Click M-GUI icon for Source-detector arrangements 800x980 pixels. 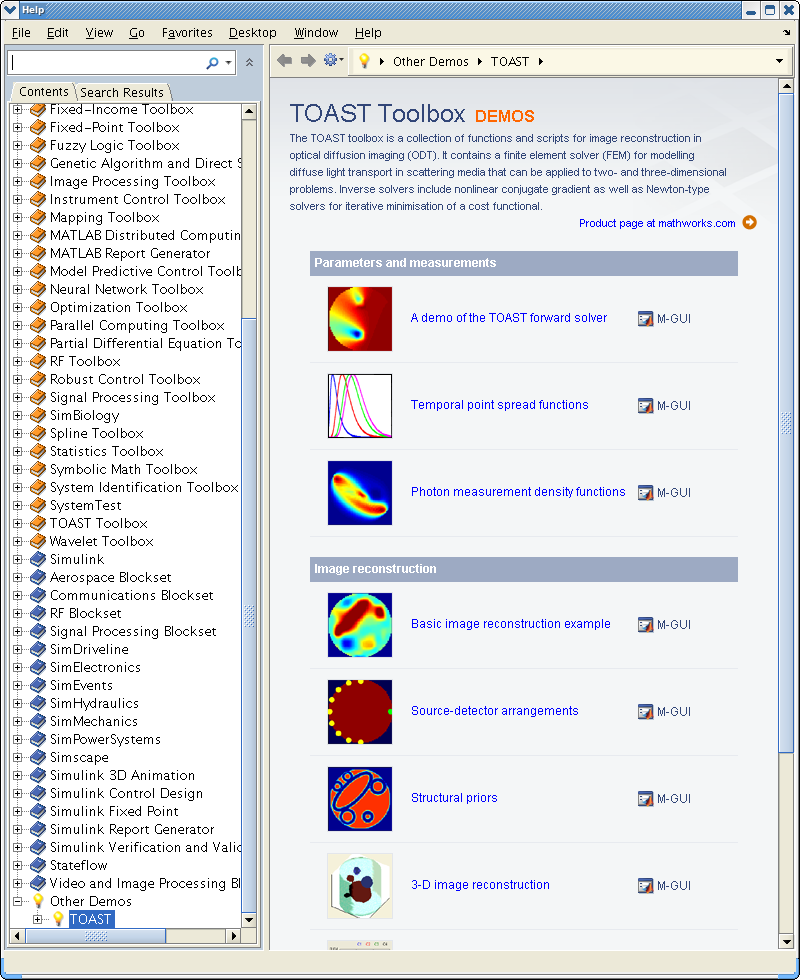pyautogui.click(x=645, y=711)
